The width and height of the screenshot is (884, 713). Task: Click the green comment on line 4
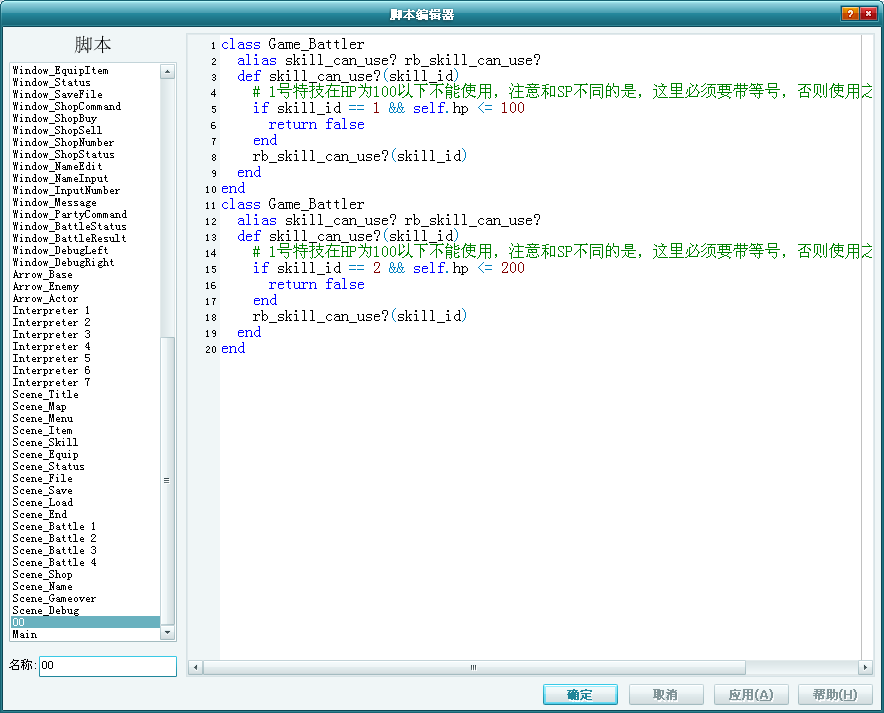(x=562, y=91)
